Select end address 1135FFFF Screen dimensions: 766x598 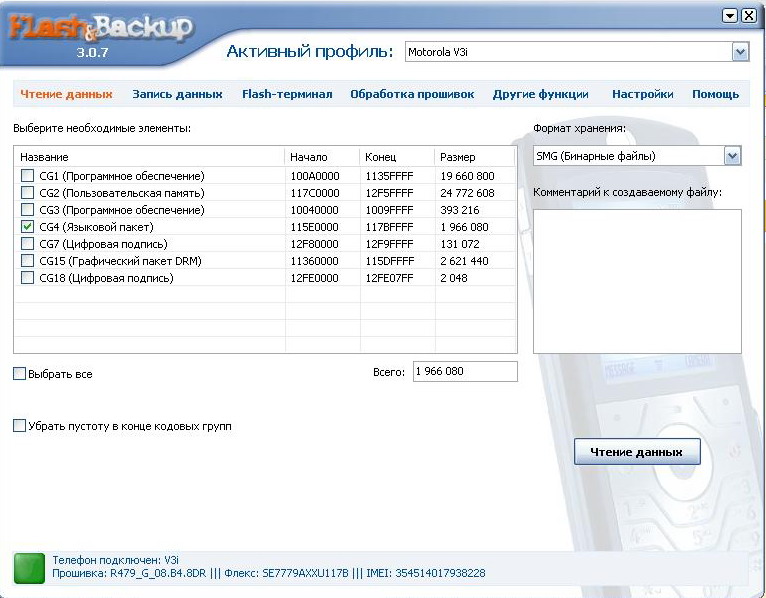click(x=389, y=176)
